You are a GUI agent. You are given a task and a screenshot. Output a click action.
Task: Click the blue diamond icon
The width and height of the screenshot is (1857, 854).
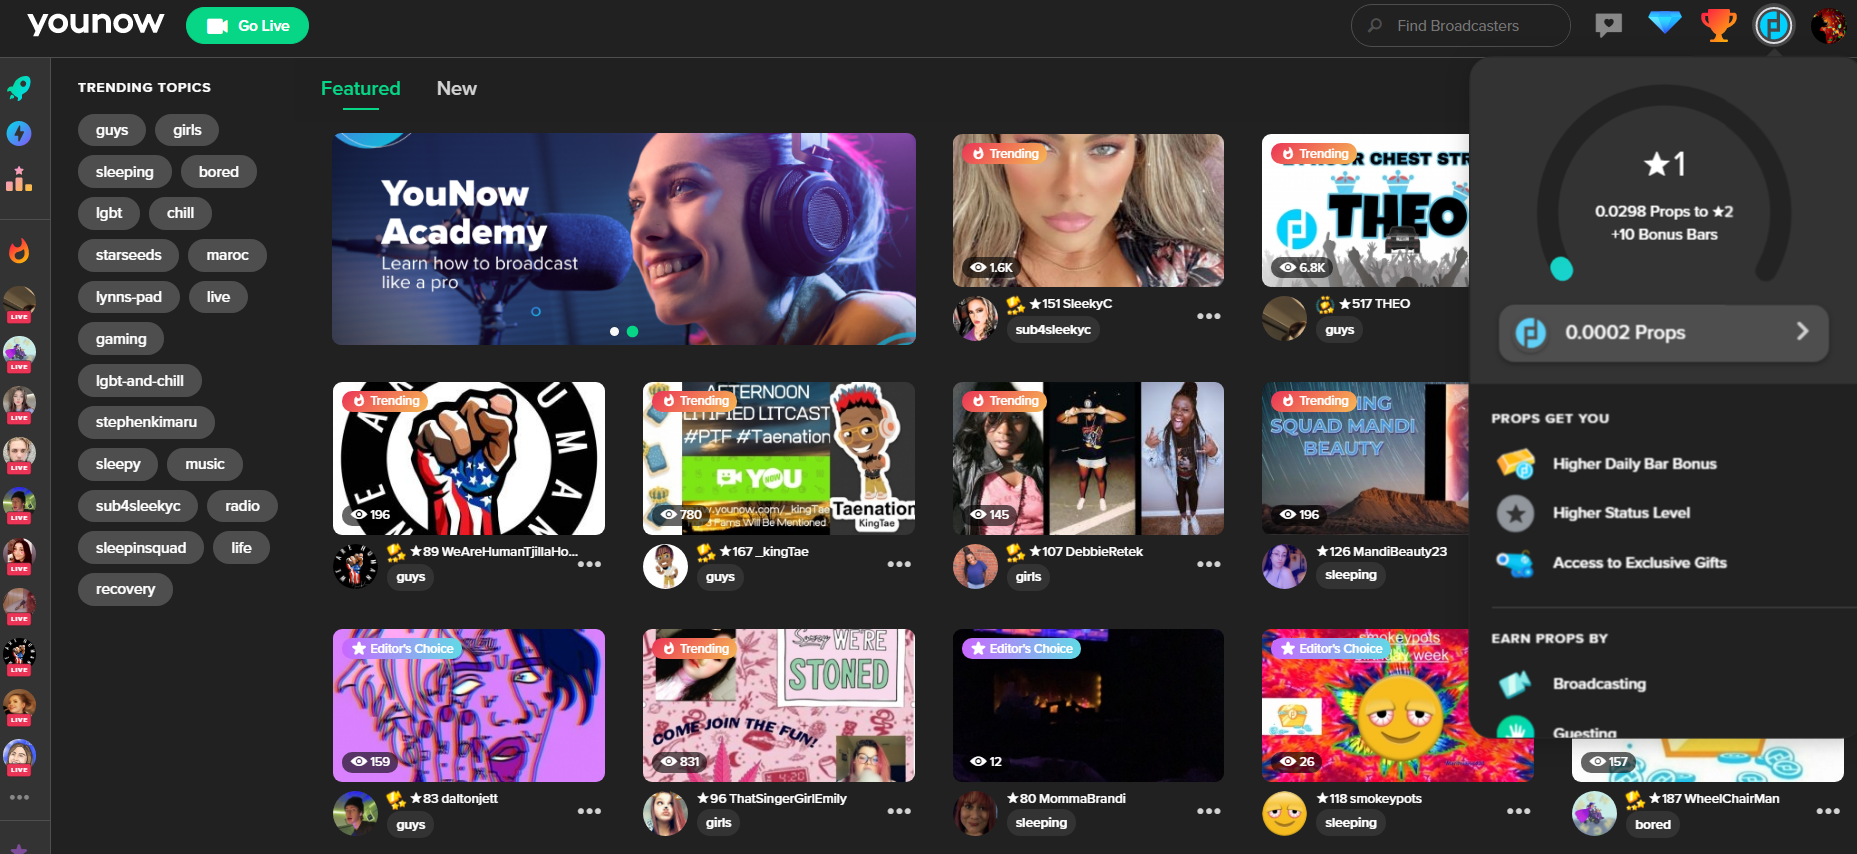point(1664,23)
